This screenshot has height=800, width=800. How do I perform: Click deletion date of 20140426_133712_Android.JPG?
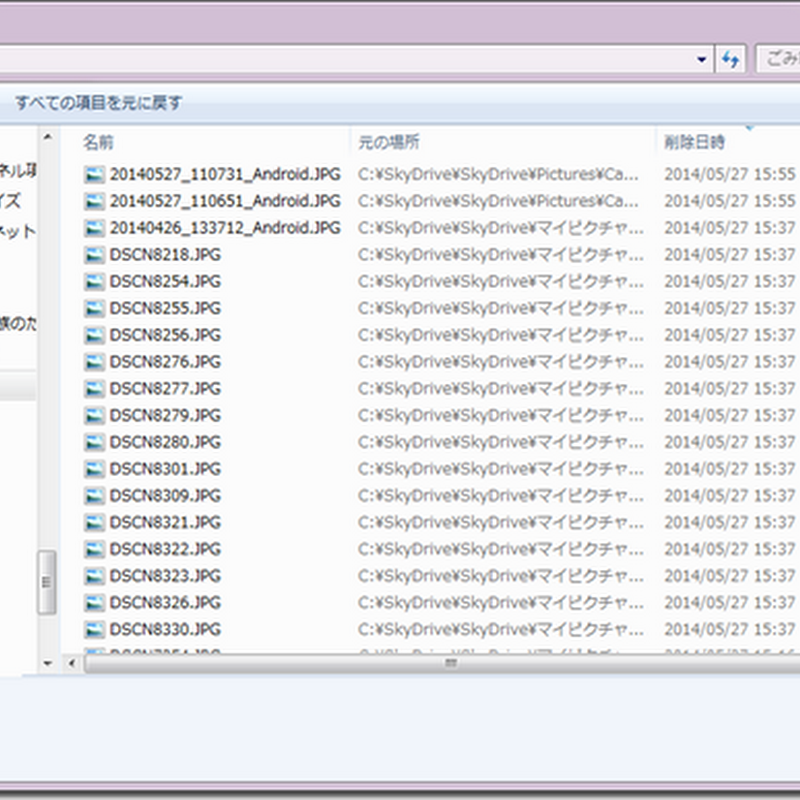pos(730,228)
